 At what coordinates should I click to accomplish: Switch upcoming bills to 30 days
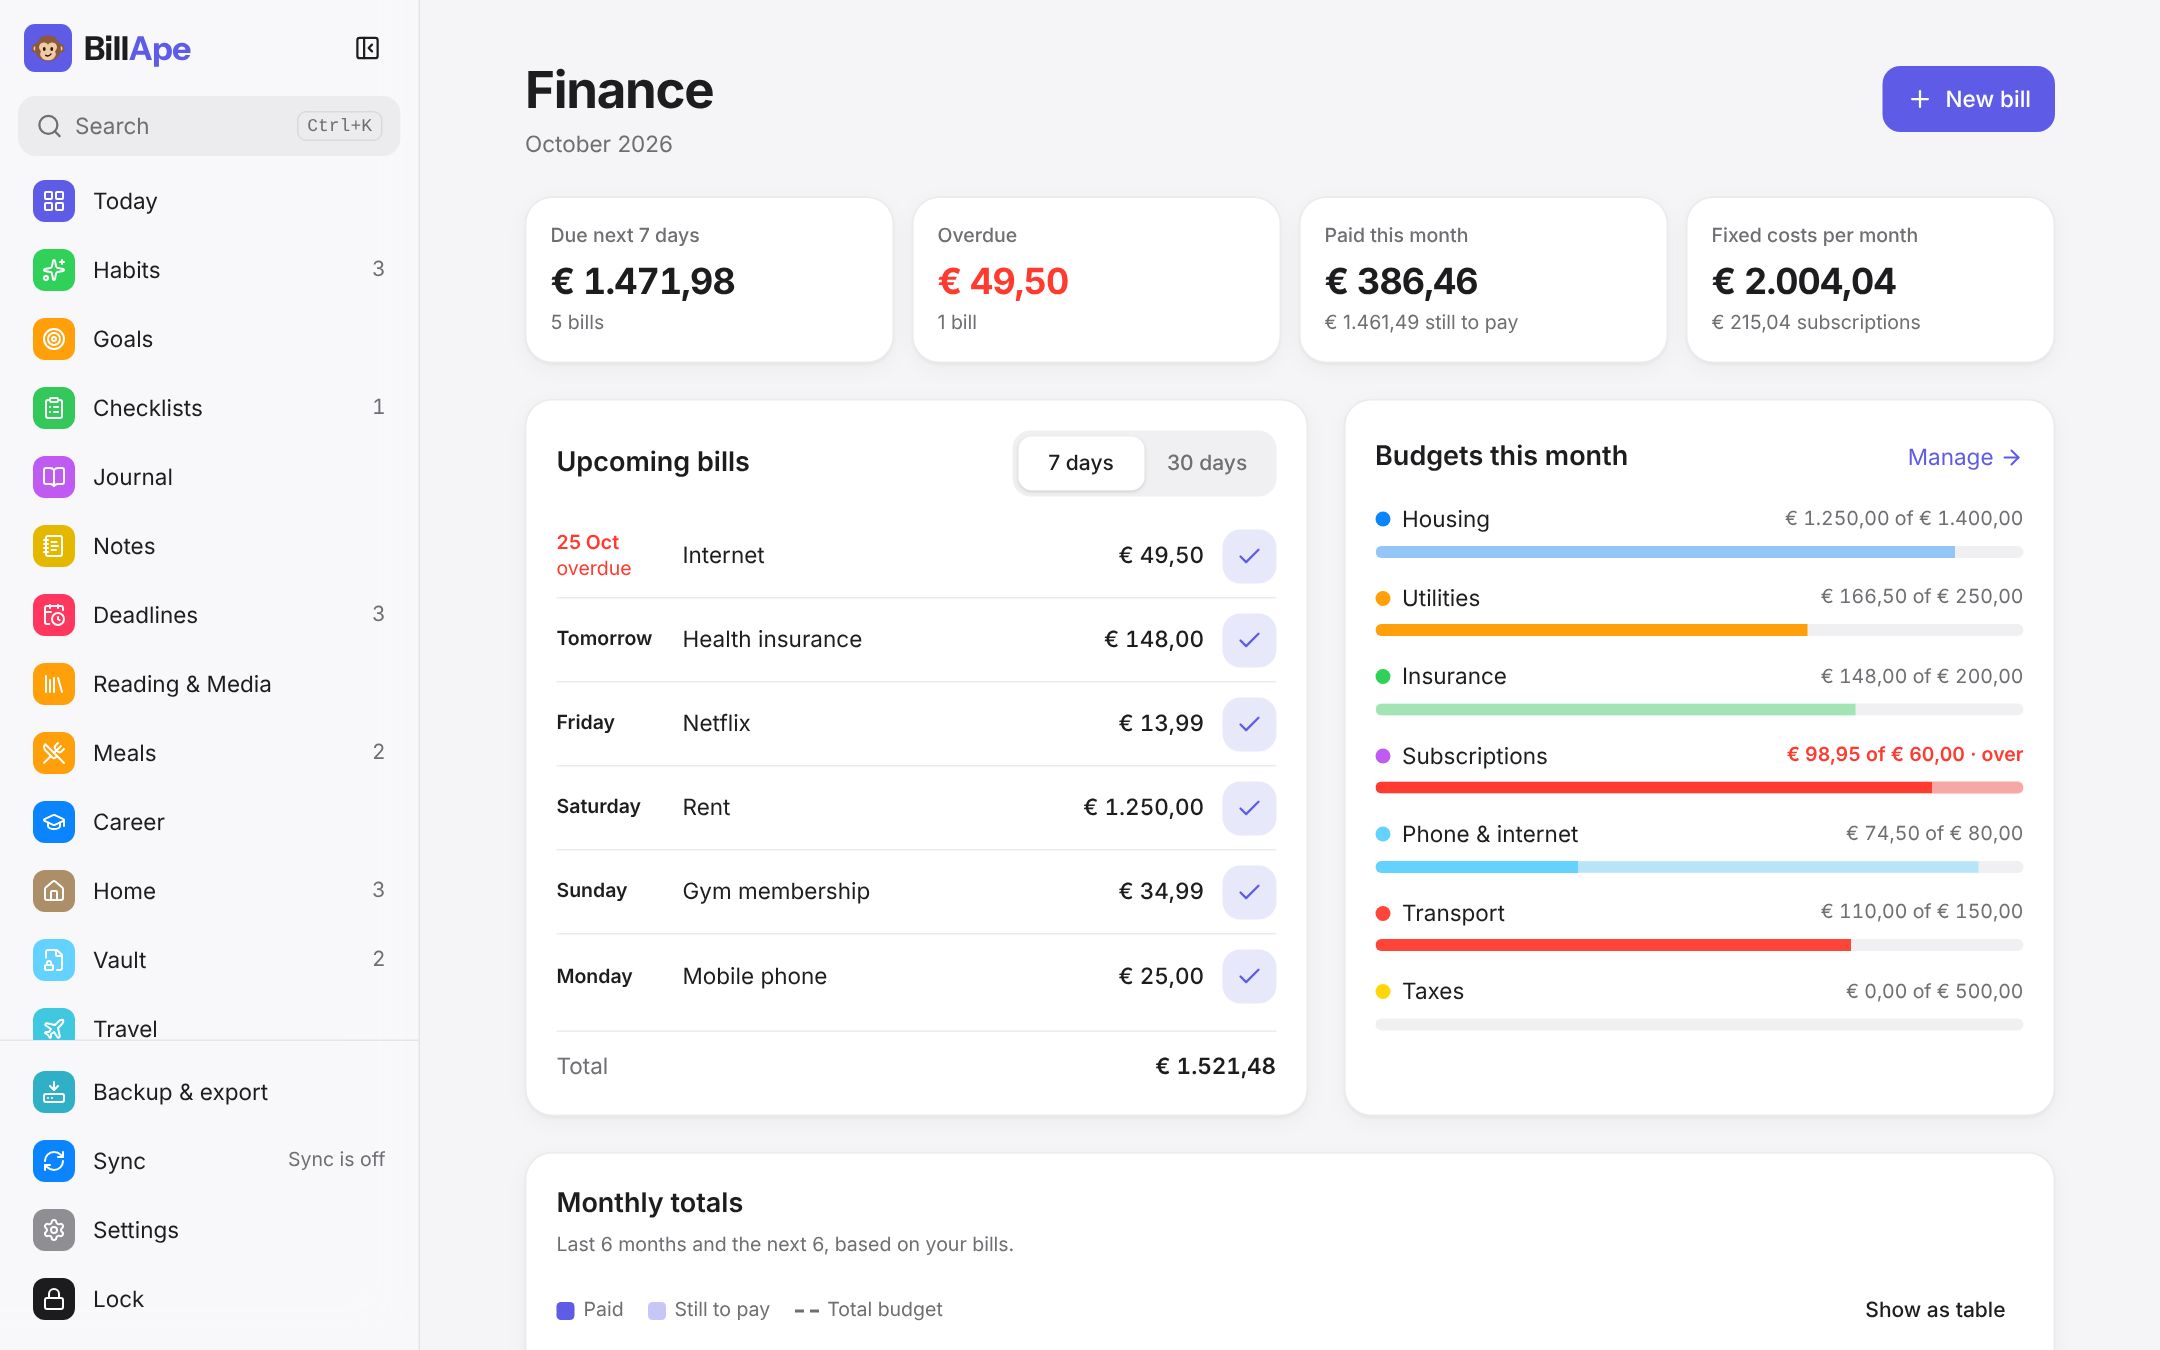point(1207,463)
